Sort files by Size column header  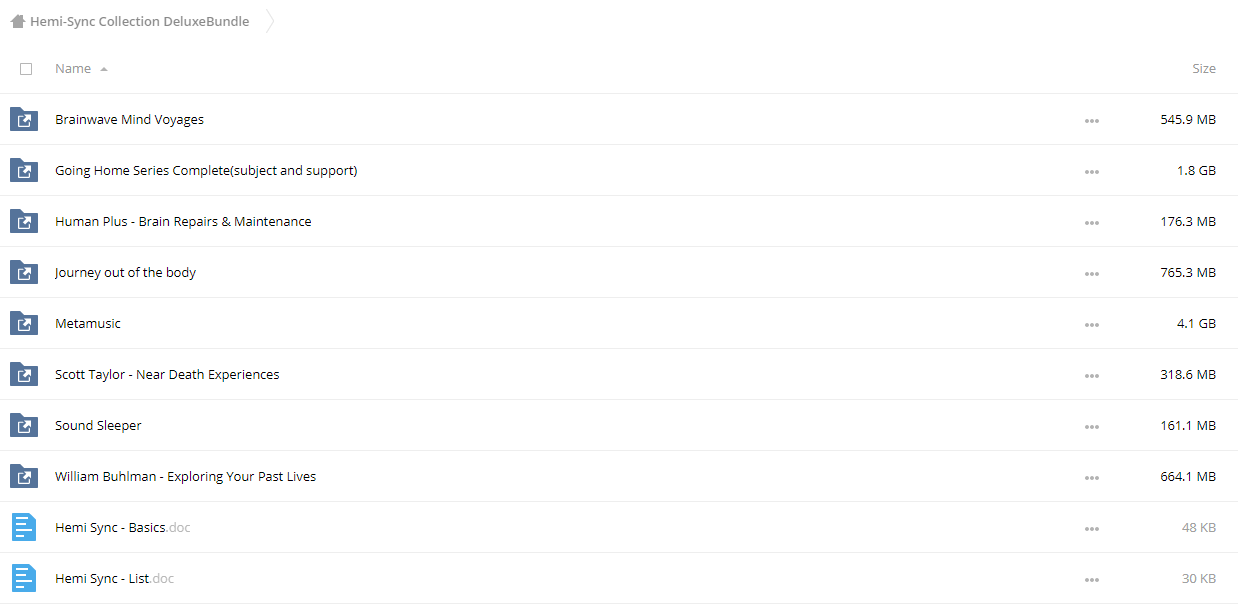tap(1204, 68)
